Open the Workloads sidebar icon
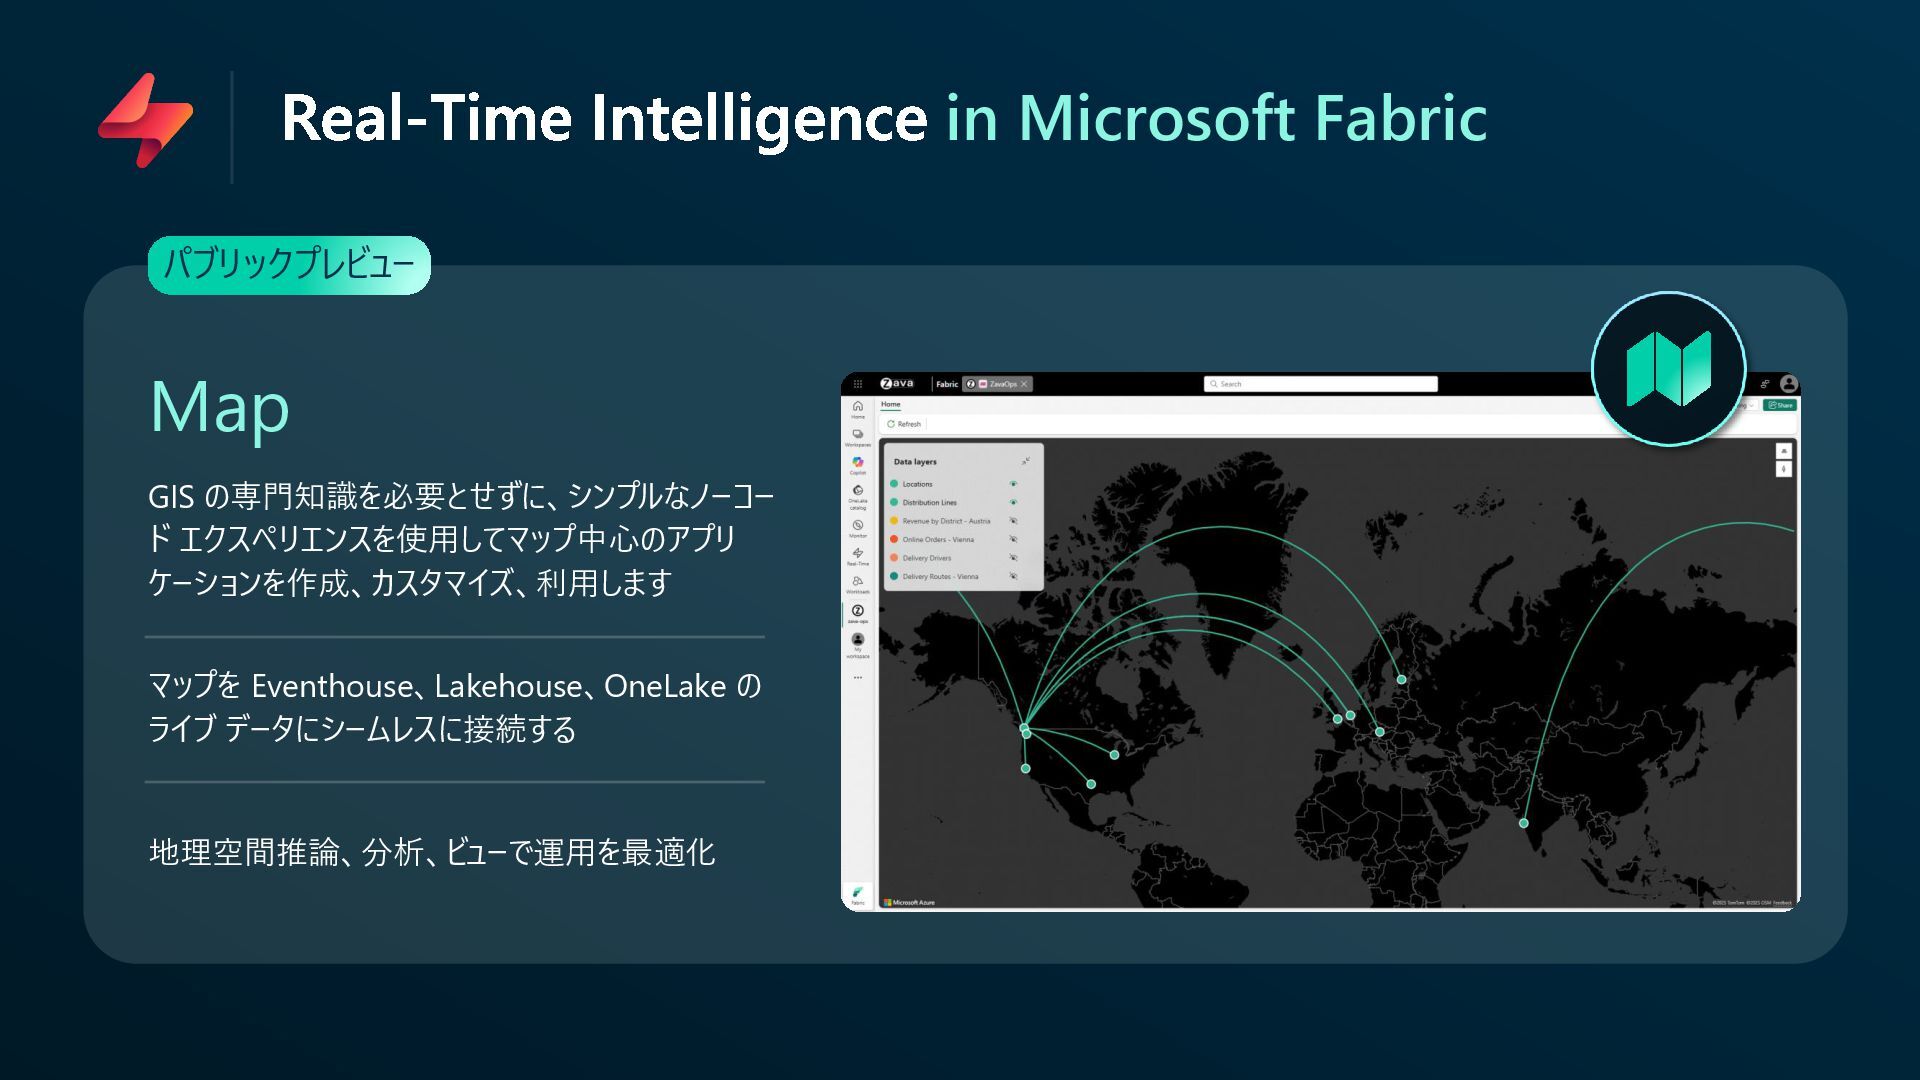The width and height of the screenshot is (1920, 1080). 857,581
